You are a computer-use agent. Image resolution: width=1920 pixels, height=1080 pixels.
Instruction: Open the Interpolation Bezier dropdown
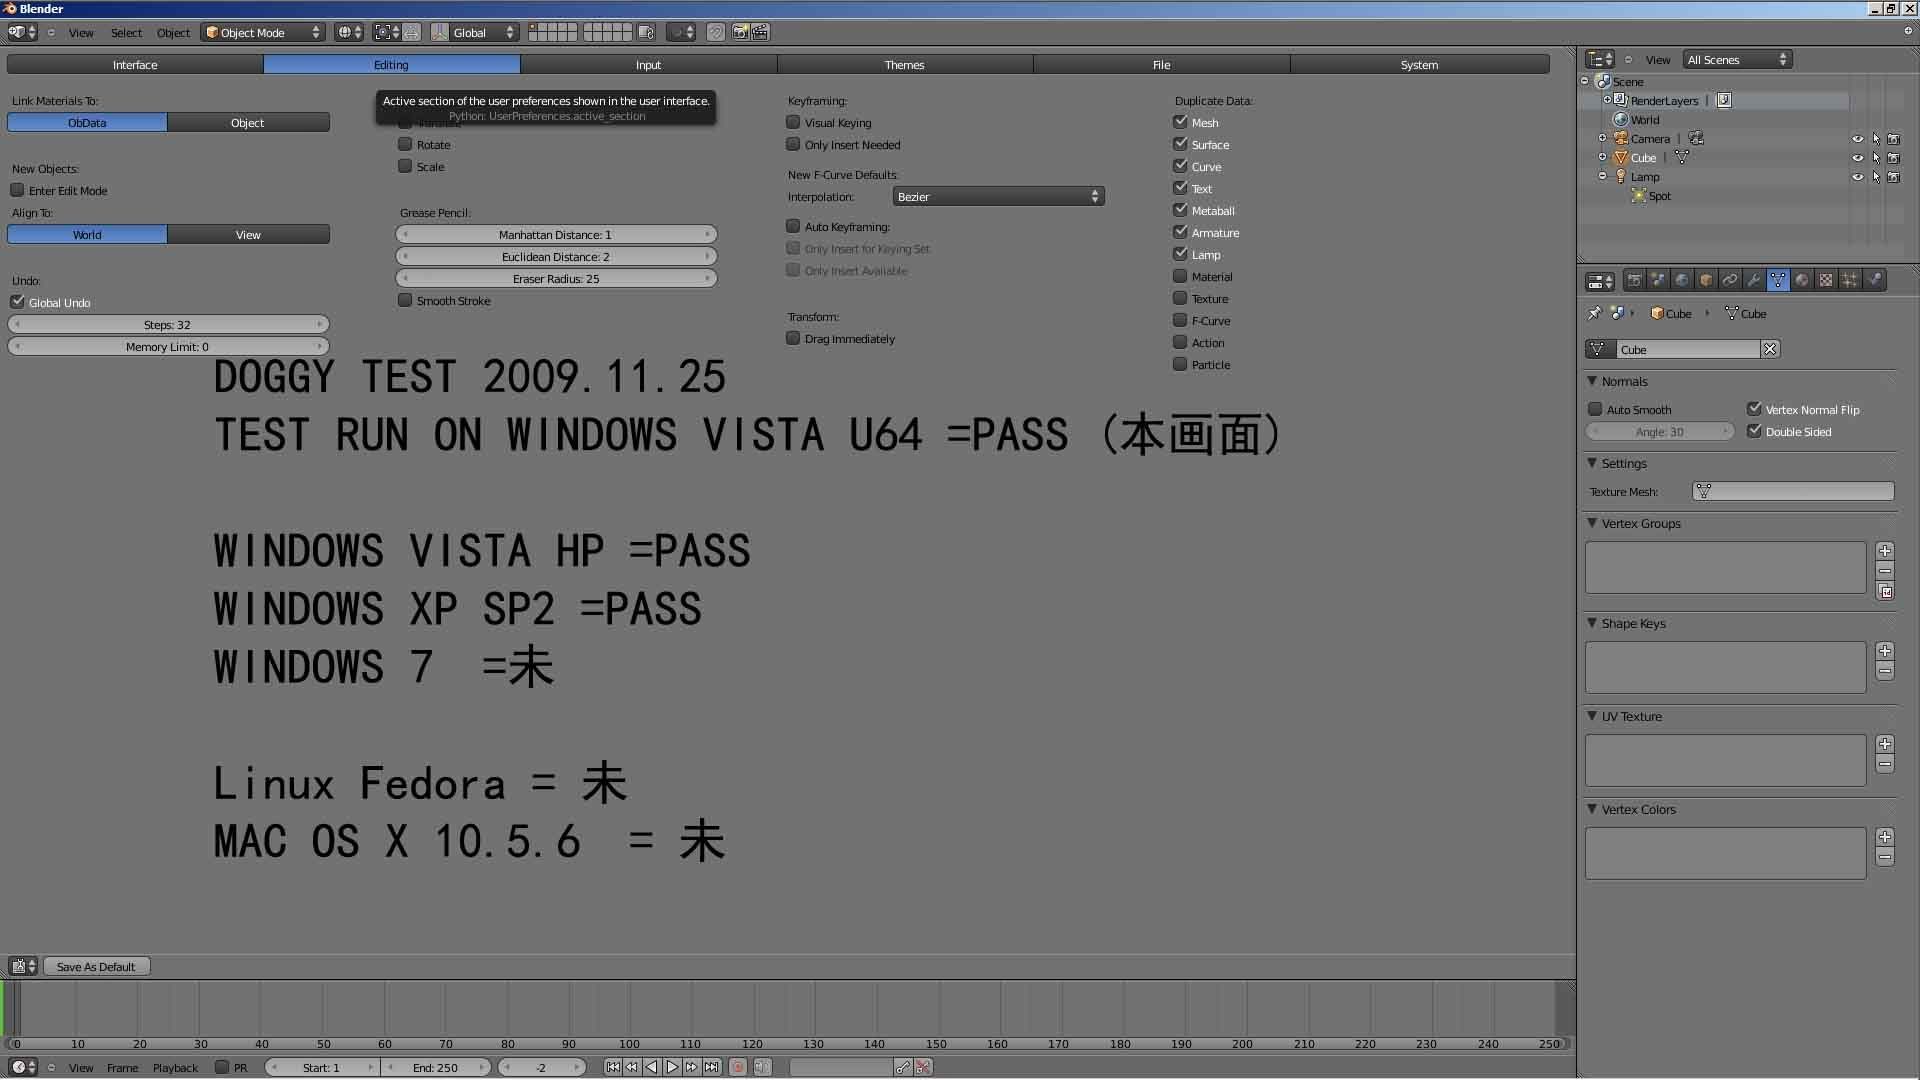coord(997,197)
